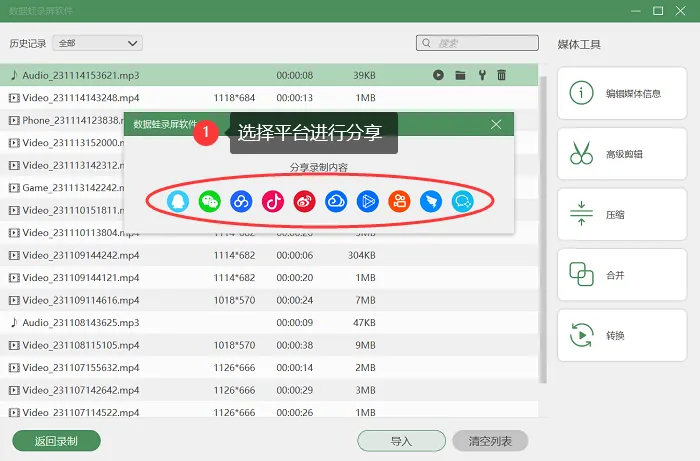Click film icon beside Game_231113142242

point(14,188)
